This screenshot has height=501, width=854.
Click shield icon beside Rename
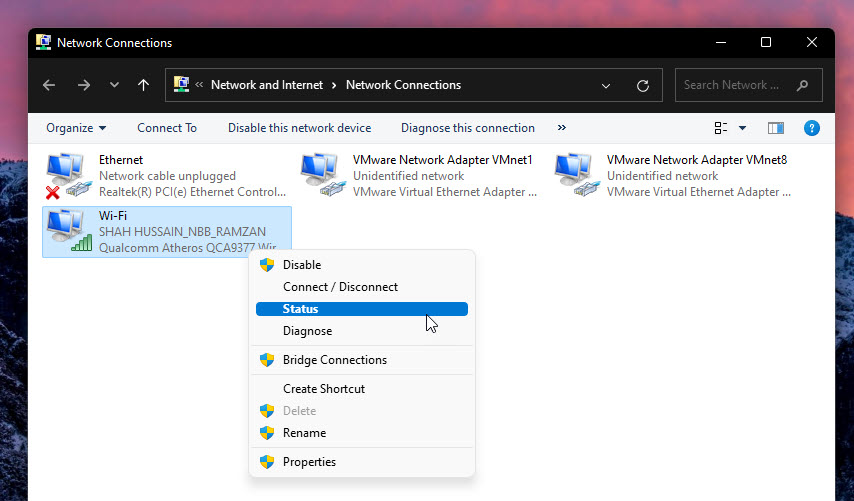[267, 433]
